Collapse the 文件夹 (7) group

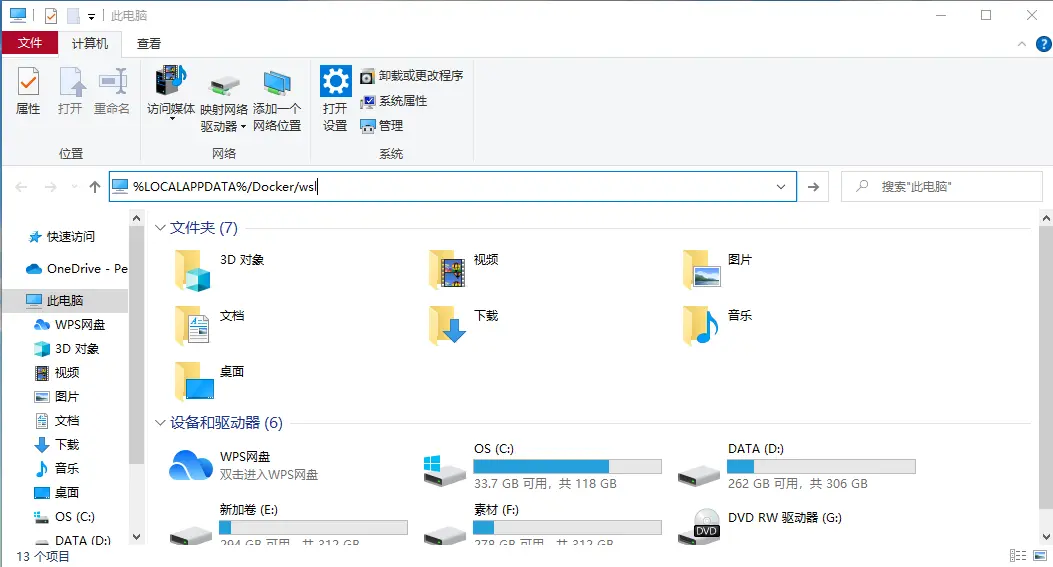click(x=160, y=228)
